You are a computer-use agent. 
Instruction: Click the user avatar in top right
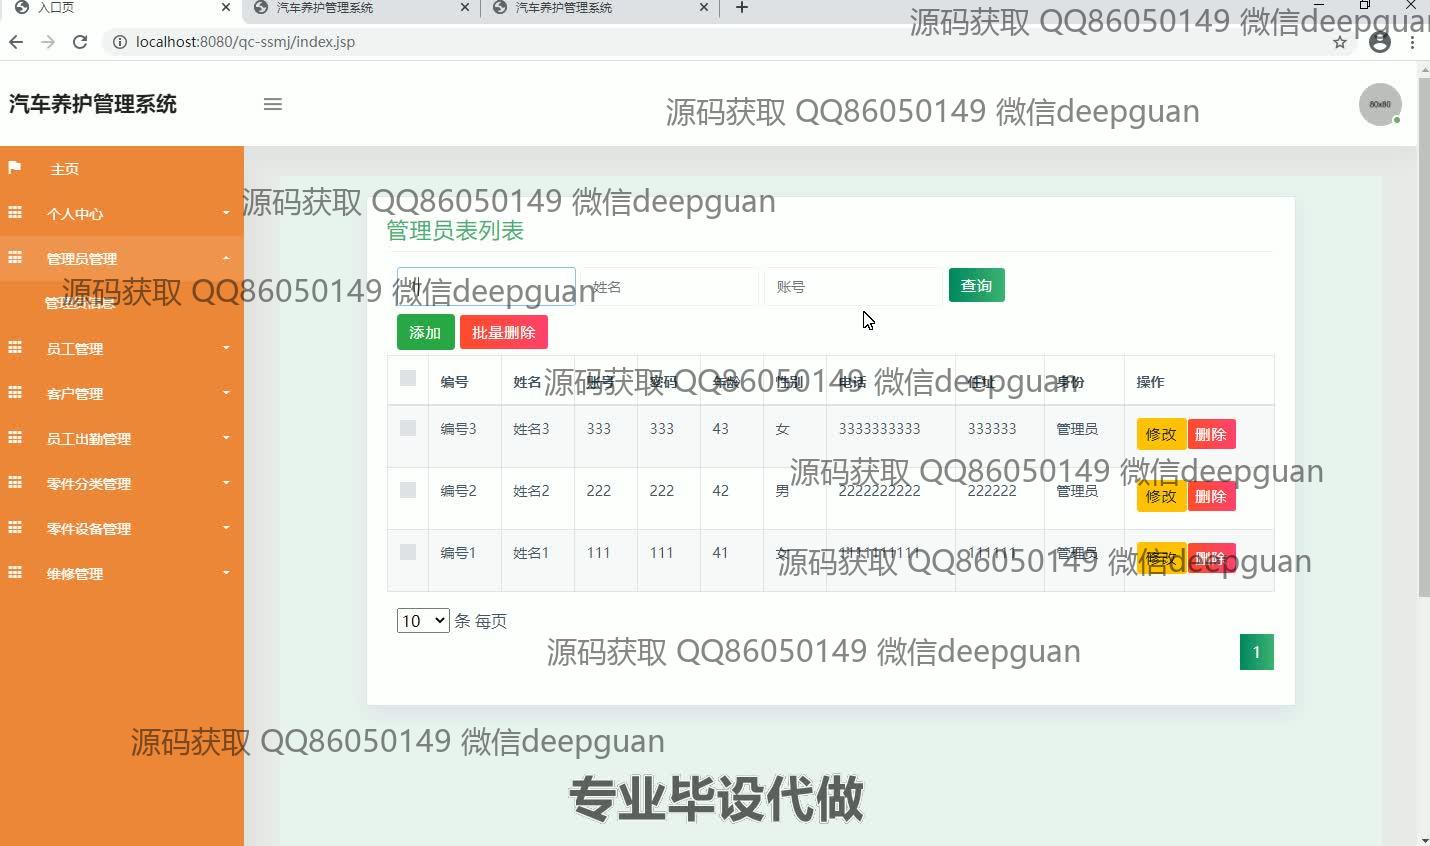tap(1379, 104)
